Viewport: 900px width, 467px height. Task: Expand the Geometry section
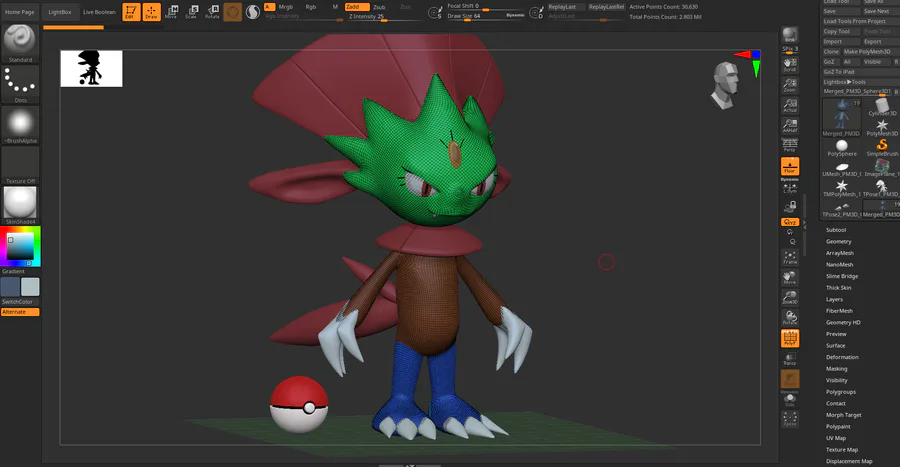click(839, 242)
